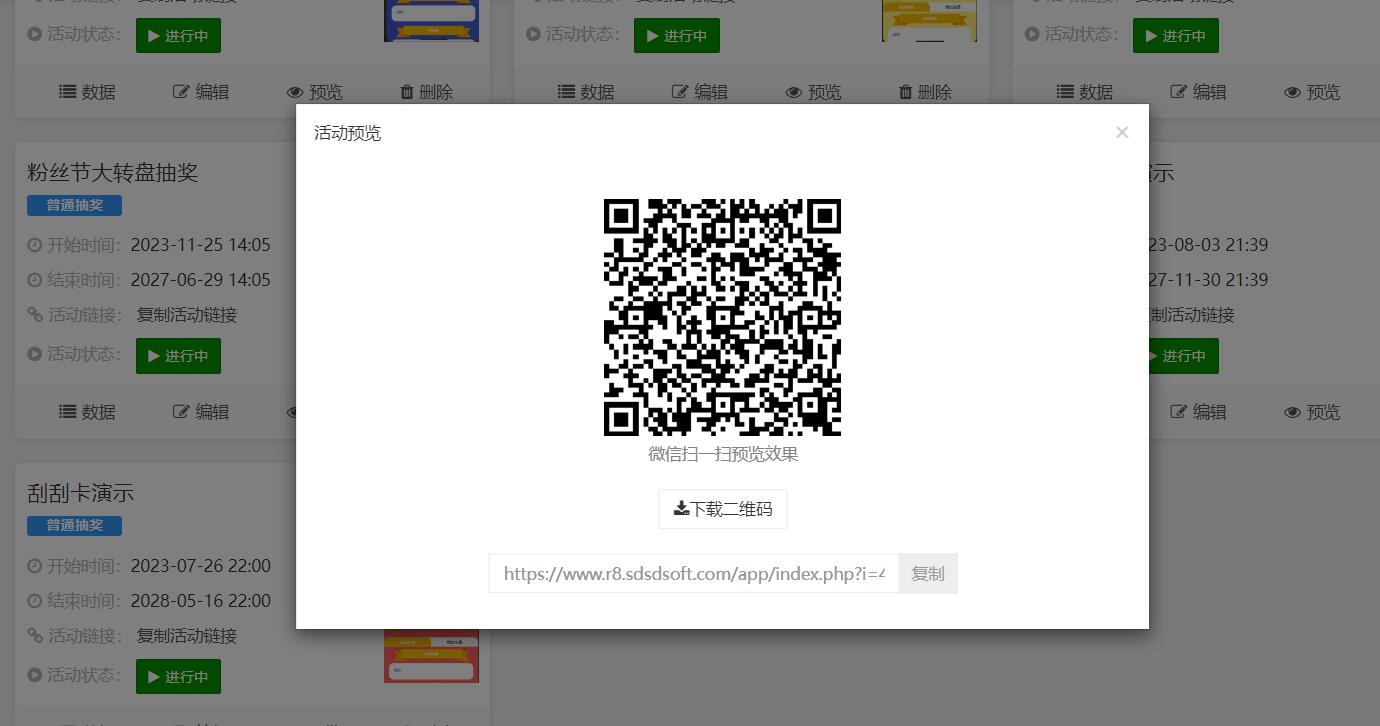Click 编辑 in the card ending 27-11-30 21:39
Viewport: 1380px width, 726px height.
click(1199, 412)
